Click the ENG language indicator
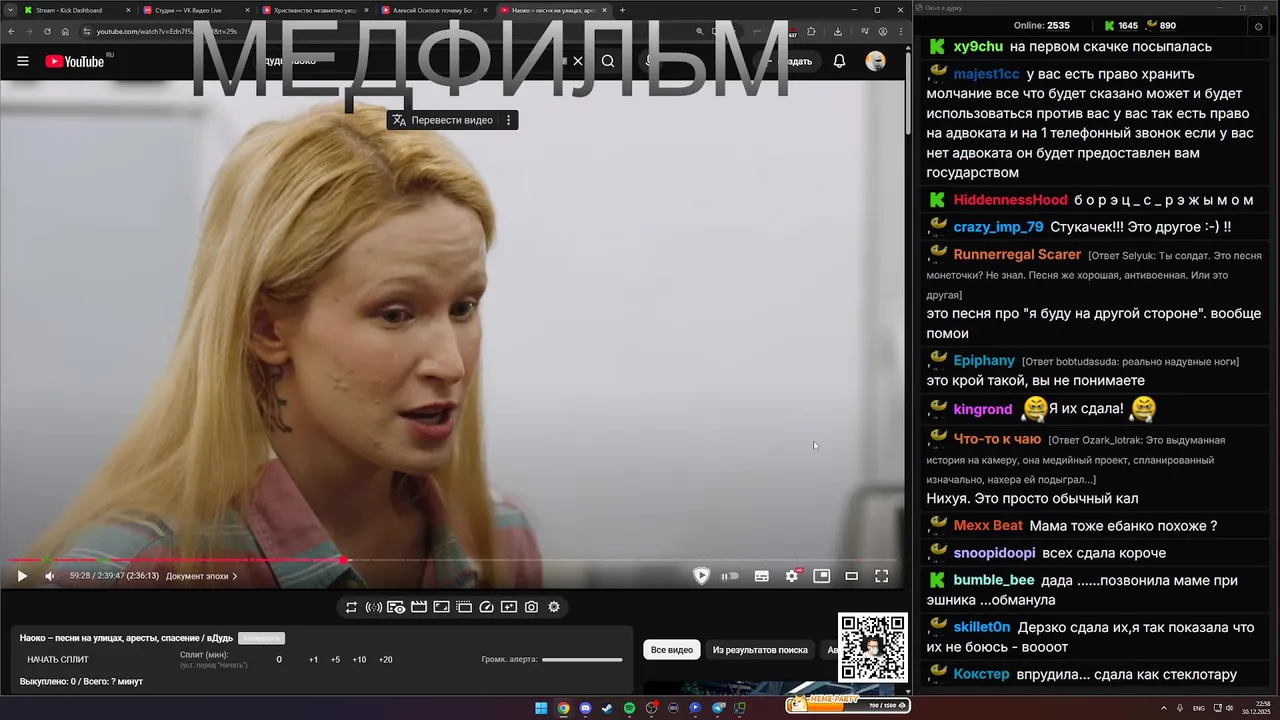The image size is (1280, 720). 1198,708
